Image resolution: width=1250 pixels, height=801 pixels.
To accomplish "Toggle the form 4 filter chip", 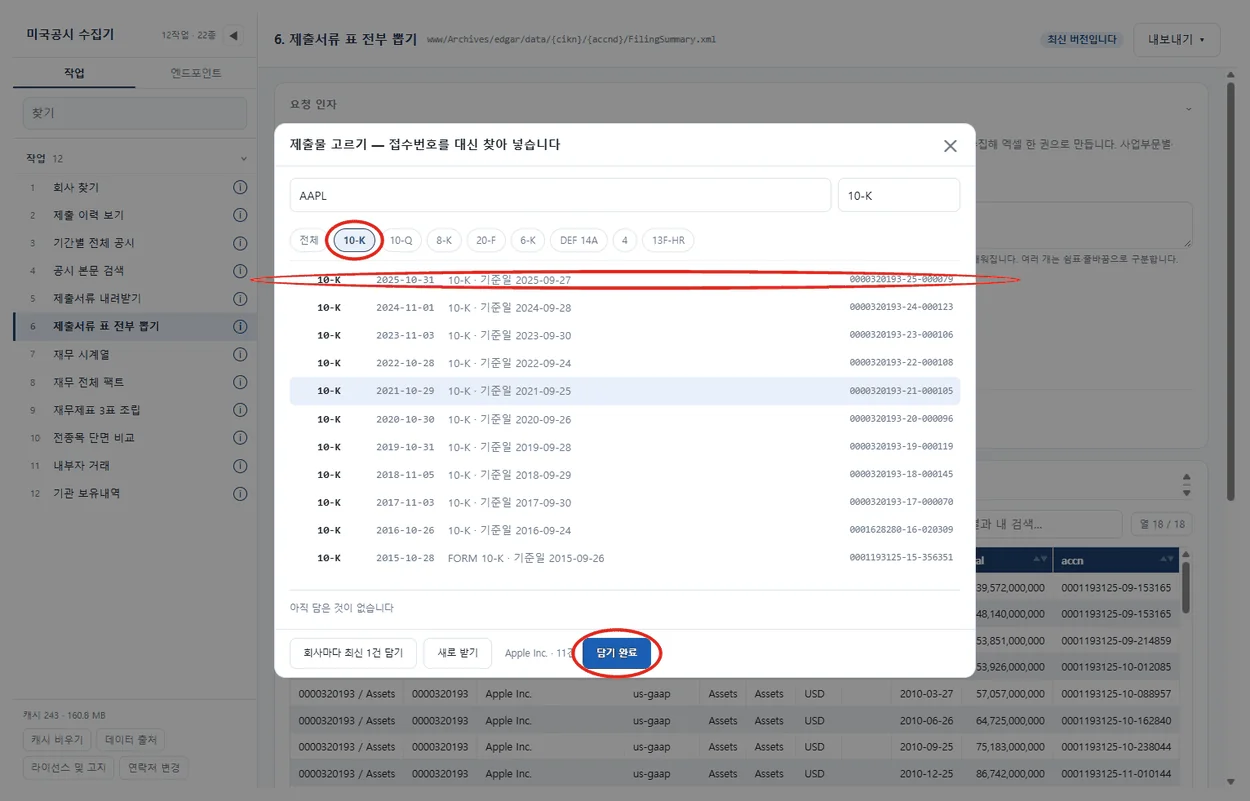I will coord(625,240).
